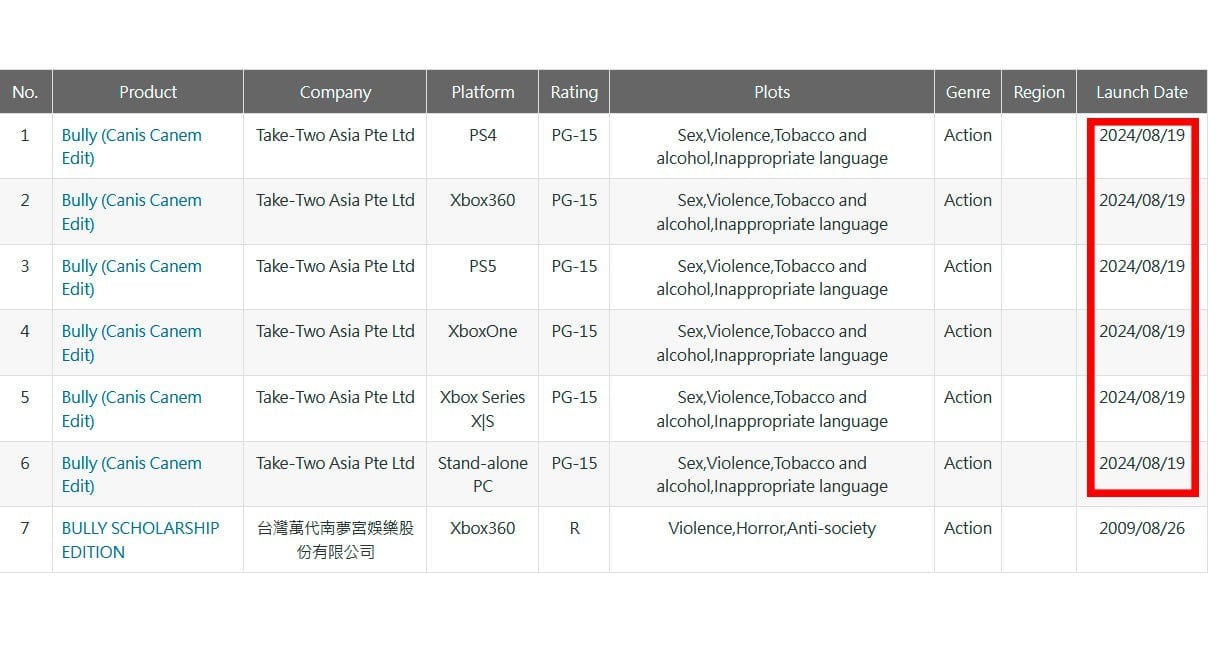The image size is (1228, 672).
Task: Select the Xbox Series X|S platform cell
Action: coord(483,409)
